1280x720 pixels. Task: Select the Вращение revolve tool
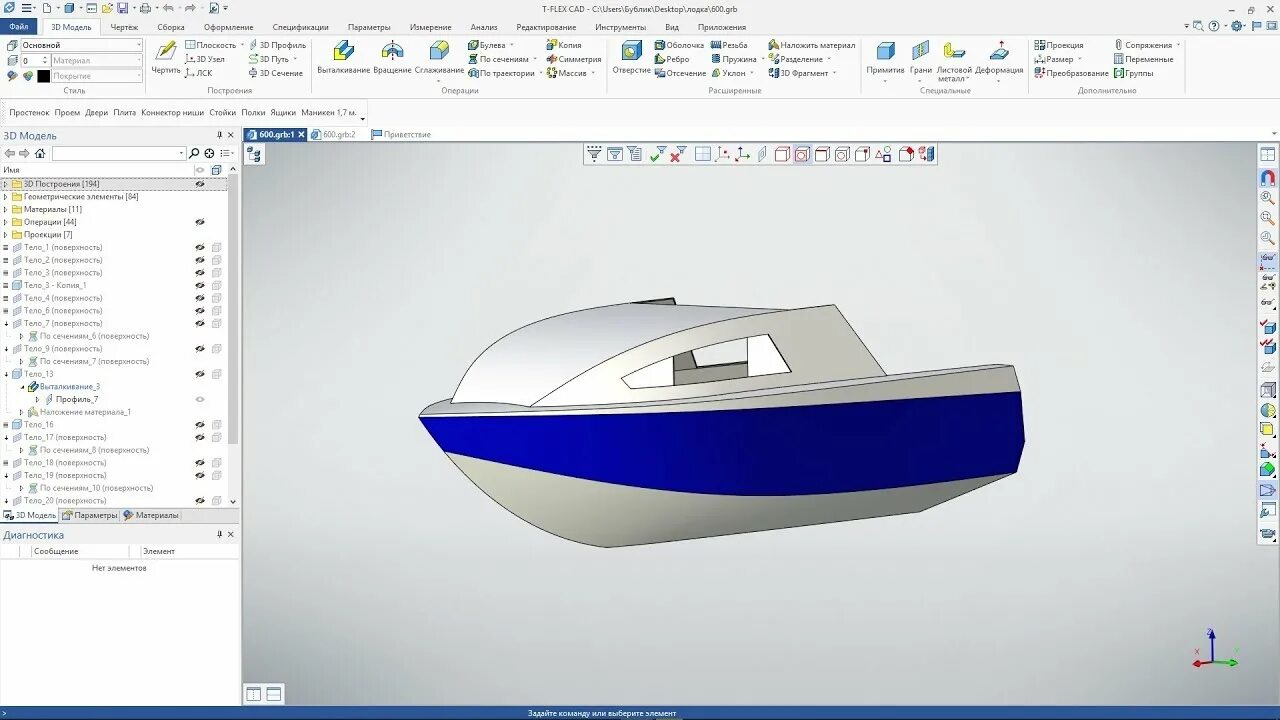click(x=392, y=58)
